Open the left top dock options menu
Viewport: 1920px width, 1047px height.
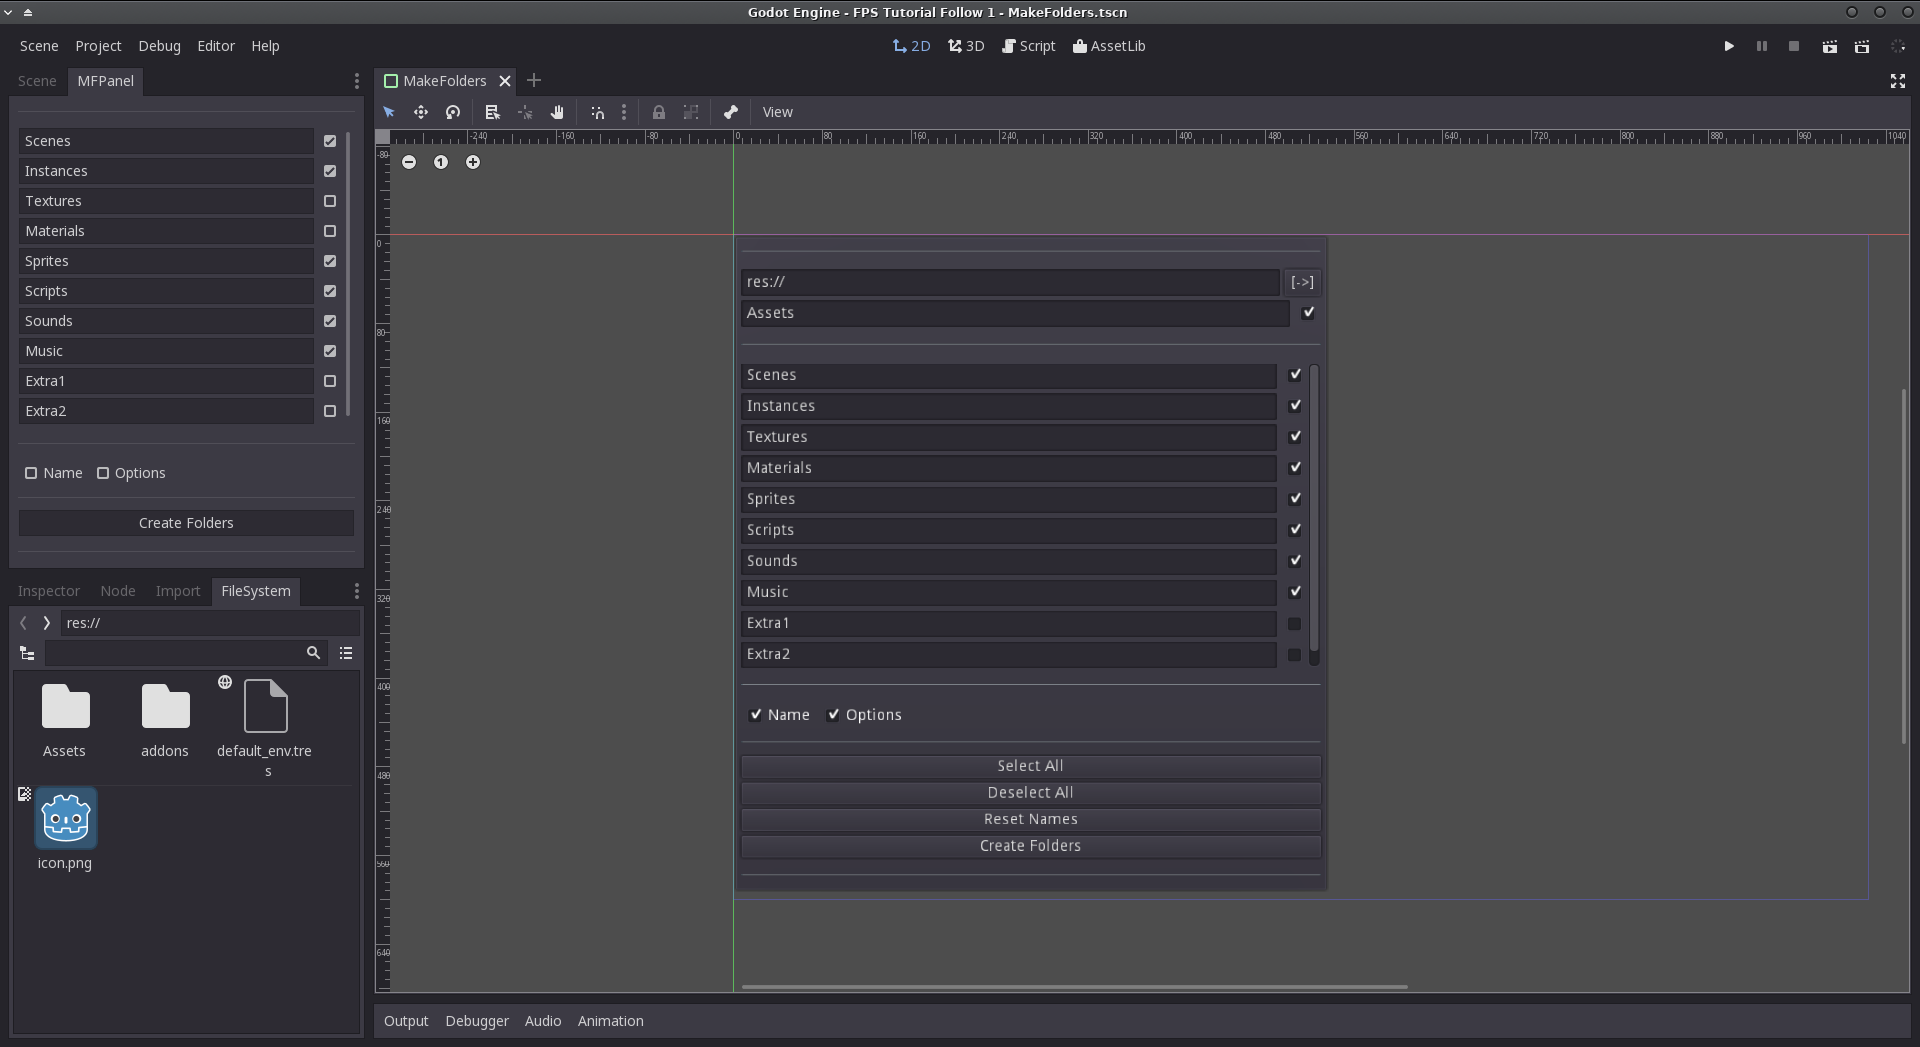coord(357,81)
